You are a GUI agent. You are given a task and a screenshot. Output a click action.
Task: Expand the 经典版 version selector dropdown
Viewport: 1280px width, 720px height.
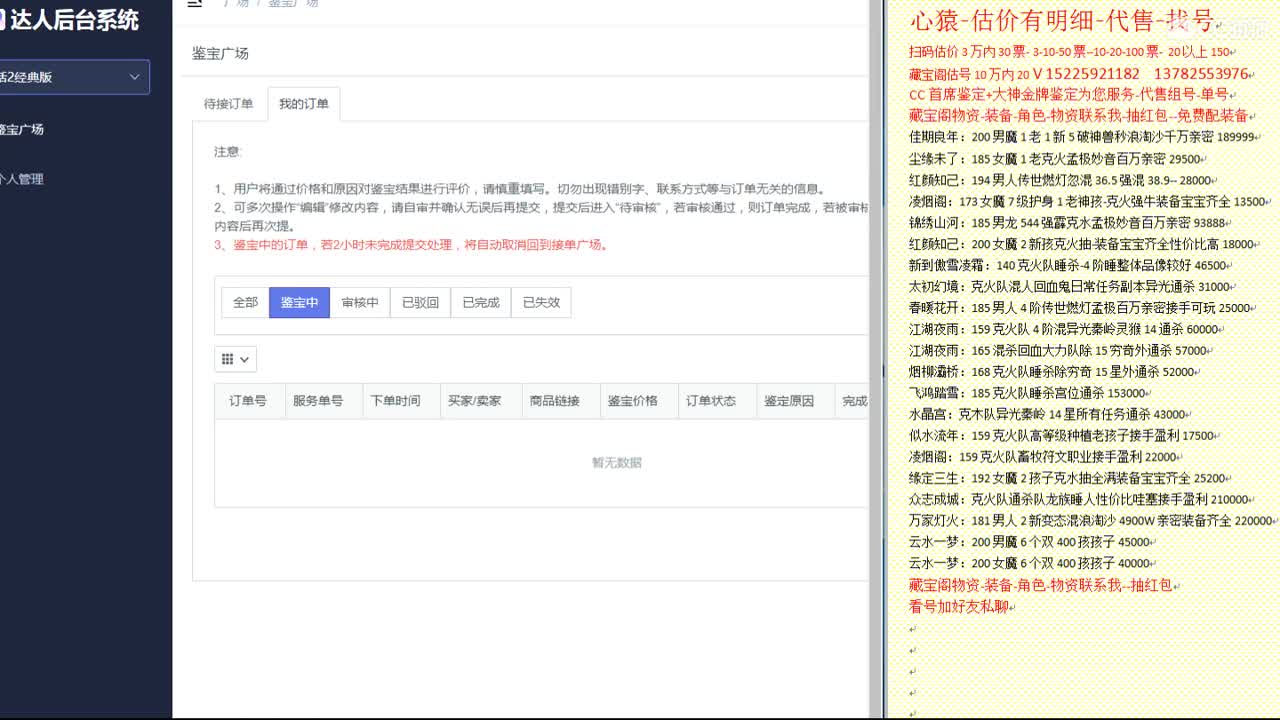(74, 77)
